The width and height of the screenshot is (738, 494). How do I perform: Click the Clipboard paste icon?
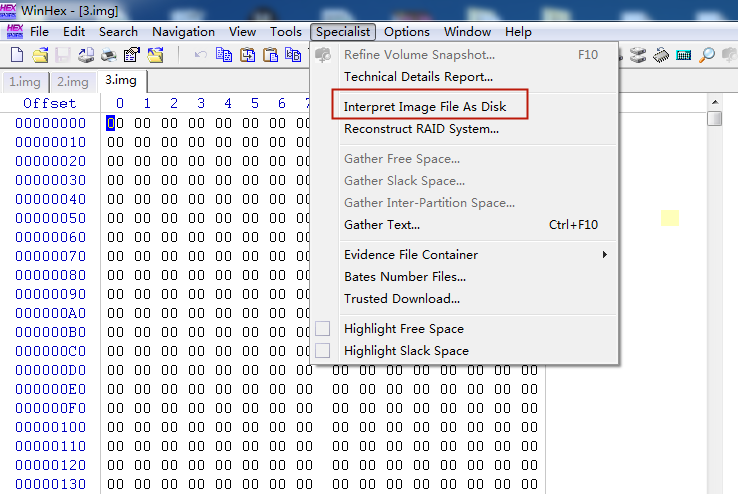coord(270,55)
